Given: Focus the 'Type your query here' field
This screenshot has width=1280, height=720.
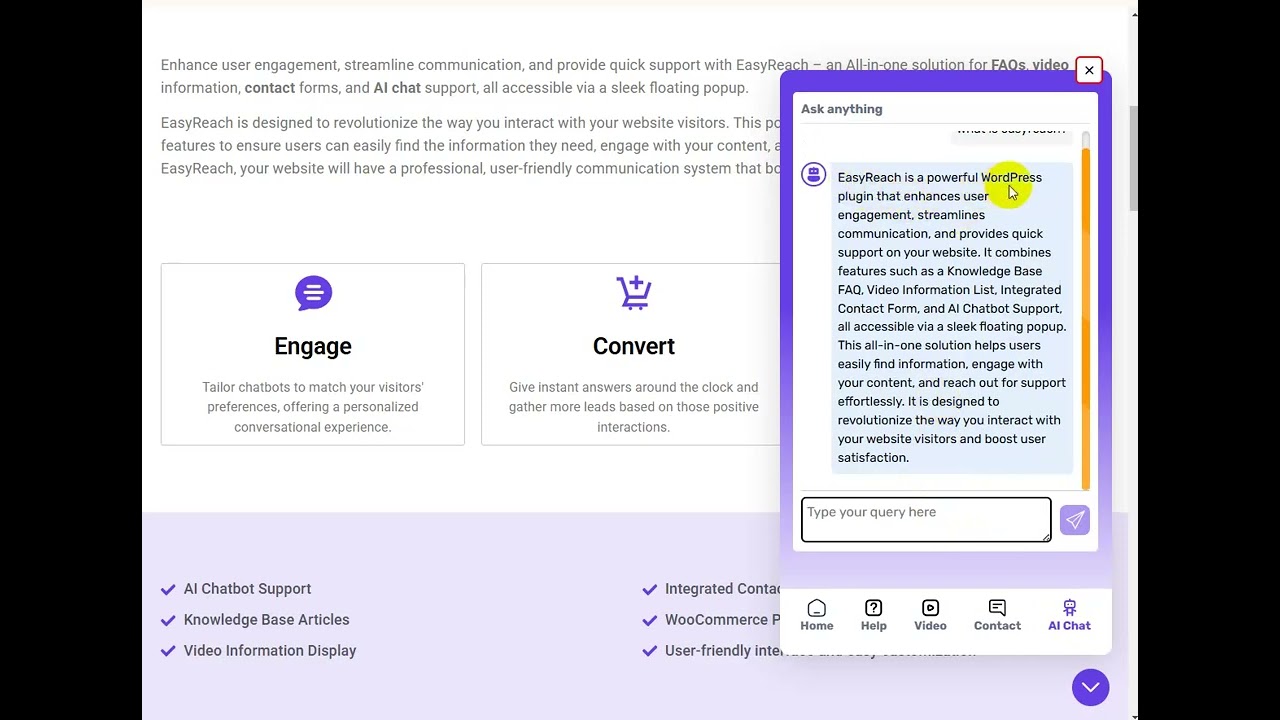Looking at the screenshot, I should click(x=926, y=519).
